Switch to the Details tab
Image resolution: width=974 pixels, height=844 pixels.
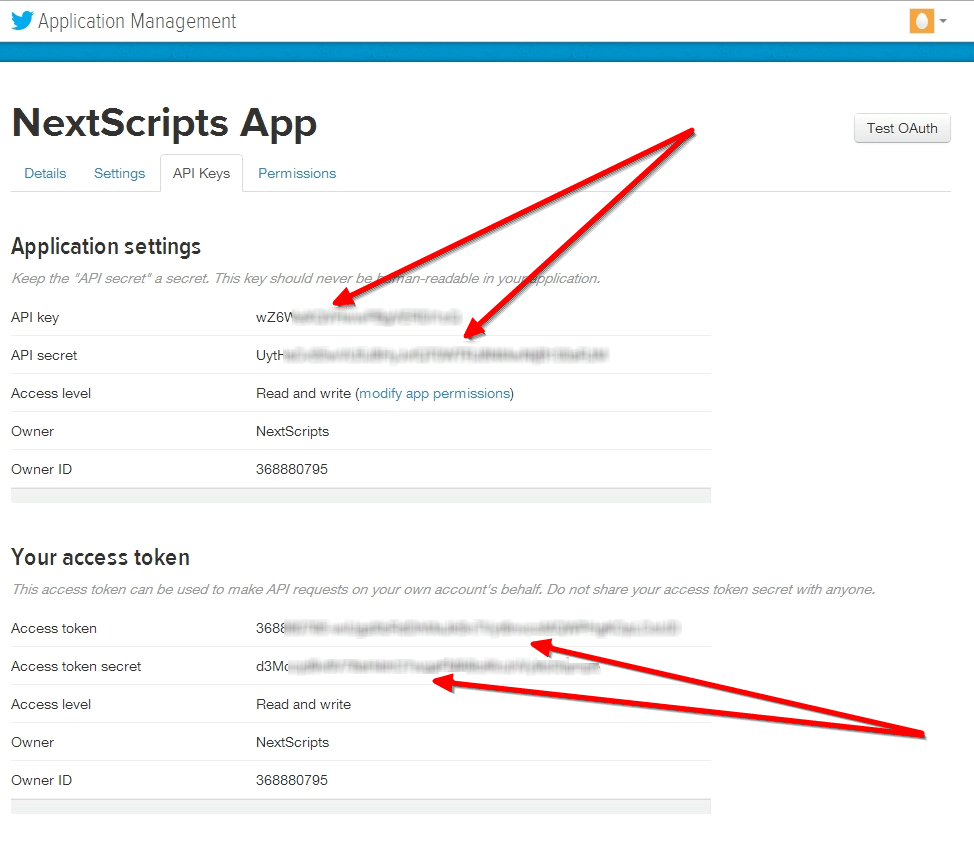coord(45,173)
